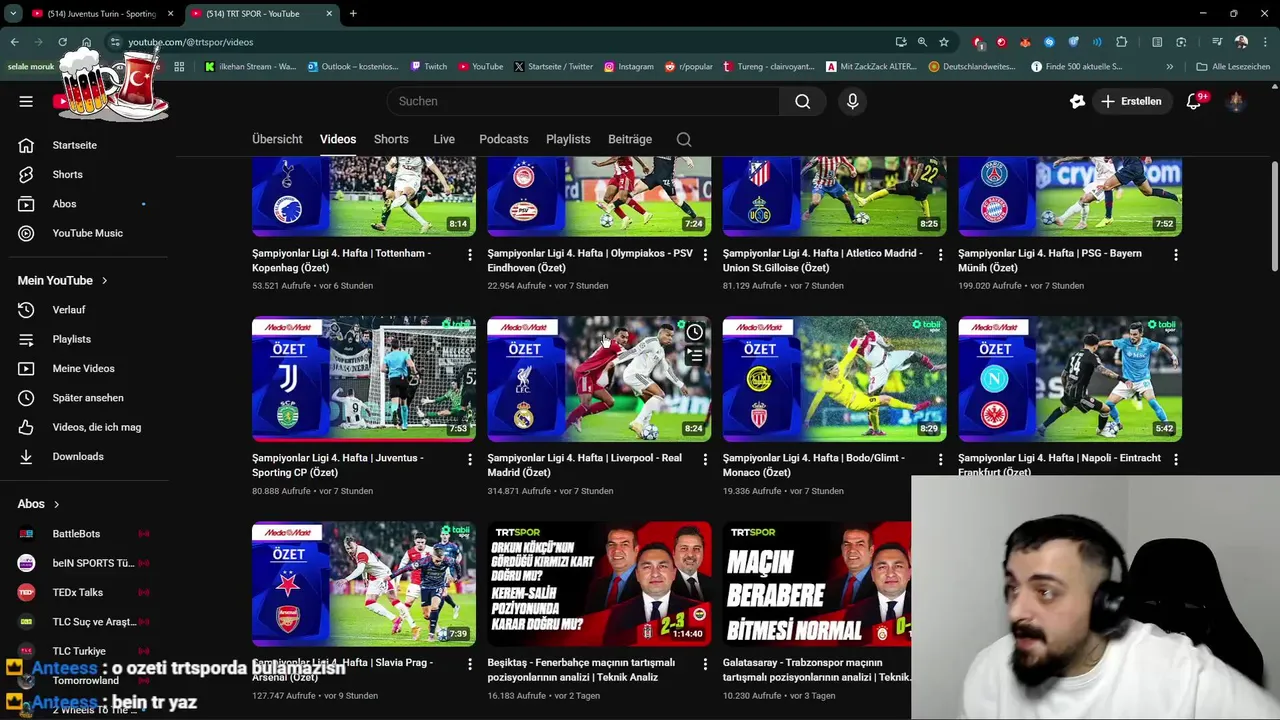The image size is (1280, 720).
Task: Click the sparkle icon left of Erstellen
Action: pos(1077,101)
